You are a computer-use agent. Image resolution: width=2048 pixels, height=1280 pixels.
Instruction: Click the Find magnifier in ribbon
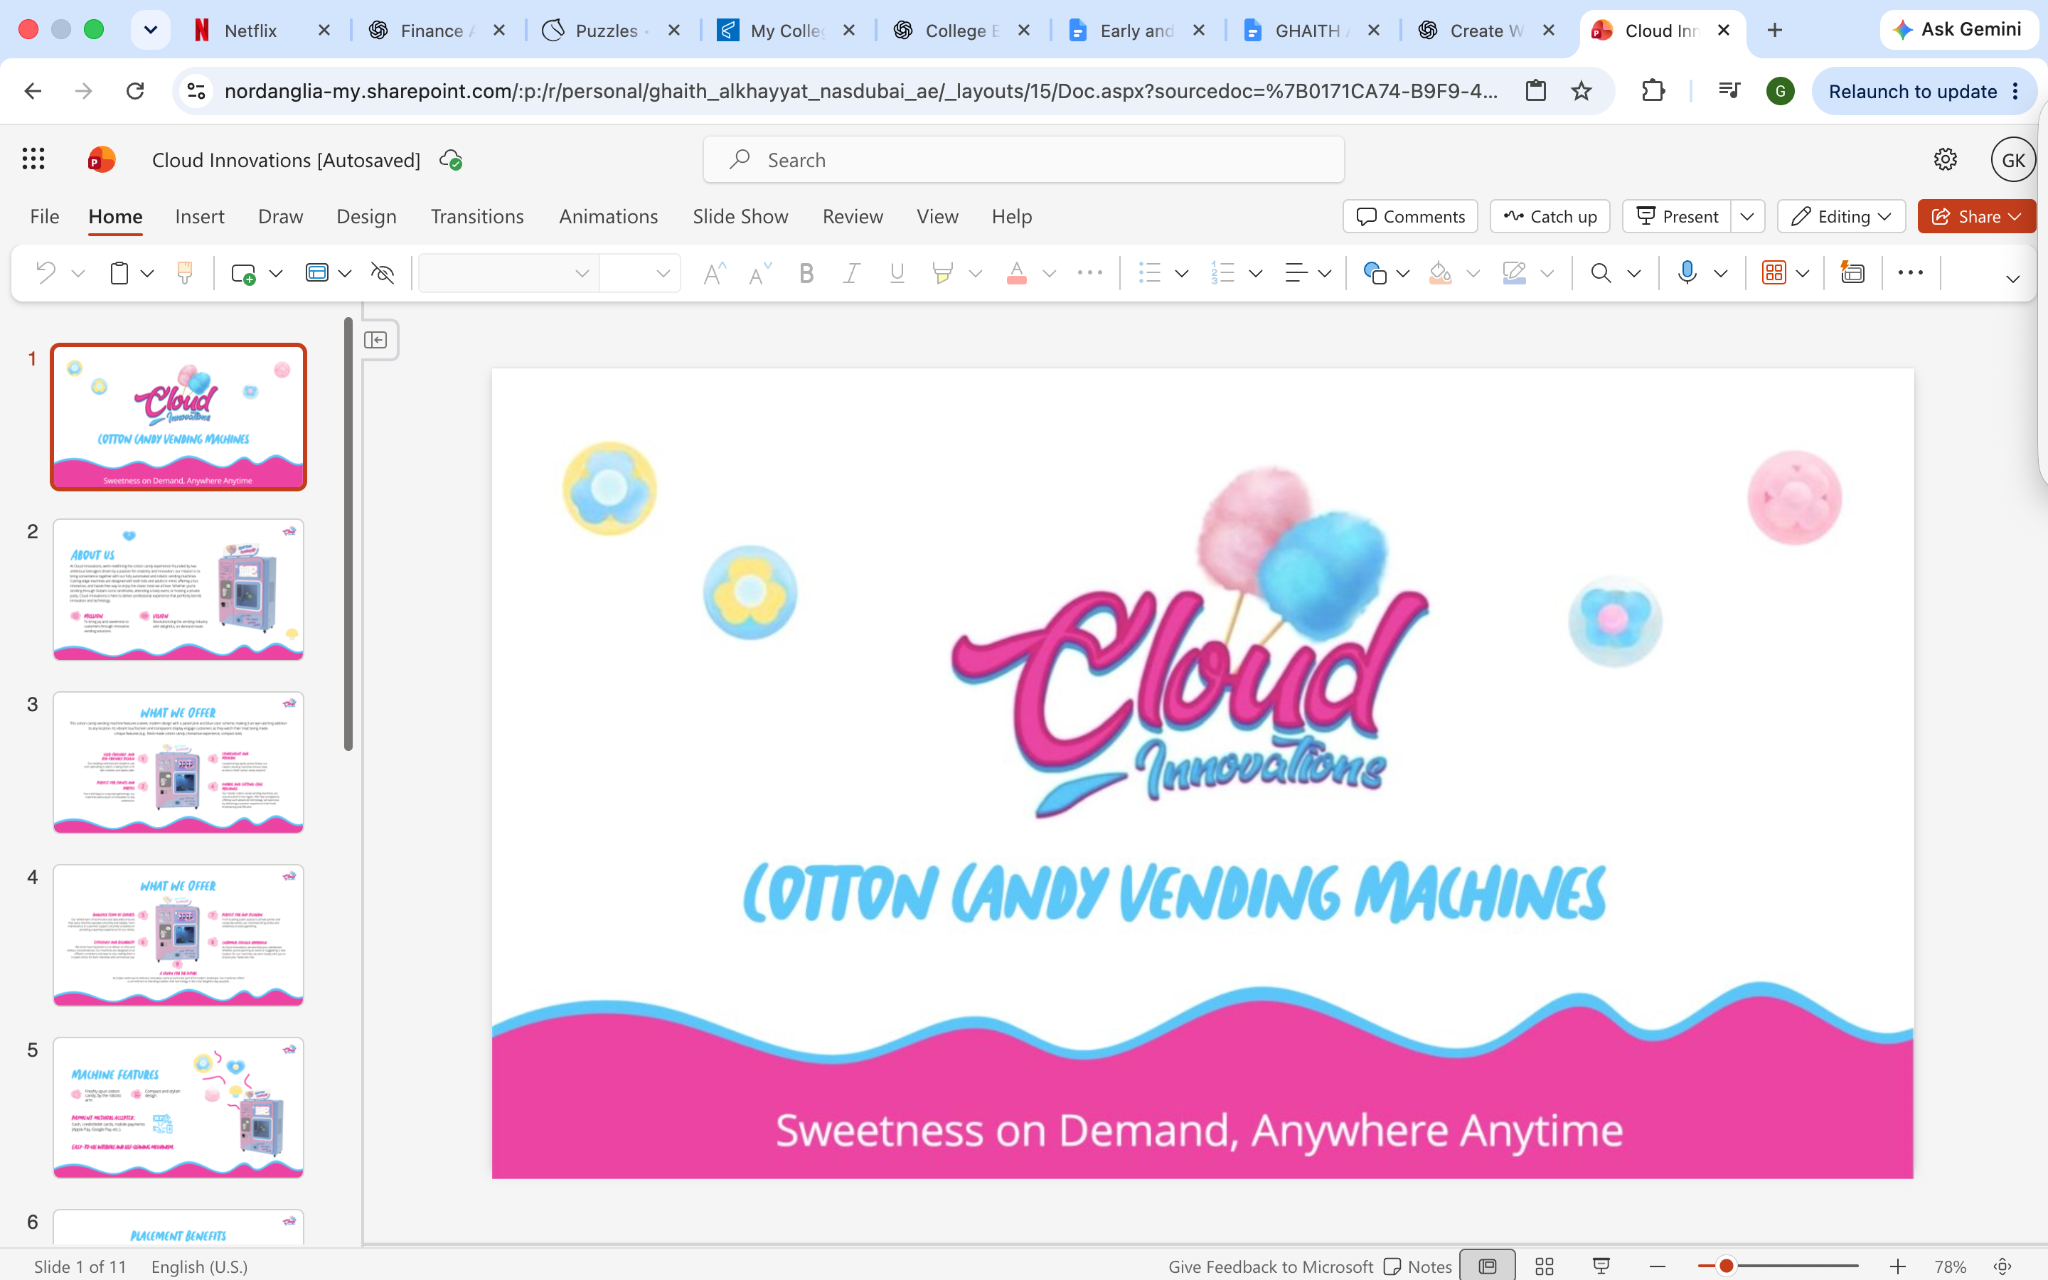(x=1601, y=273)
